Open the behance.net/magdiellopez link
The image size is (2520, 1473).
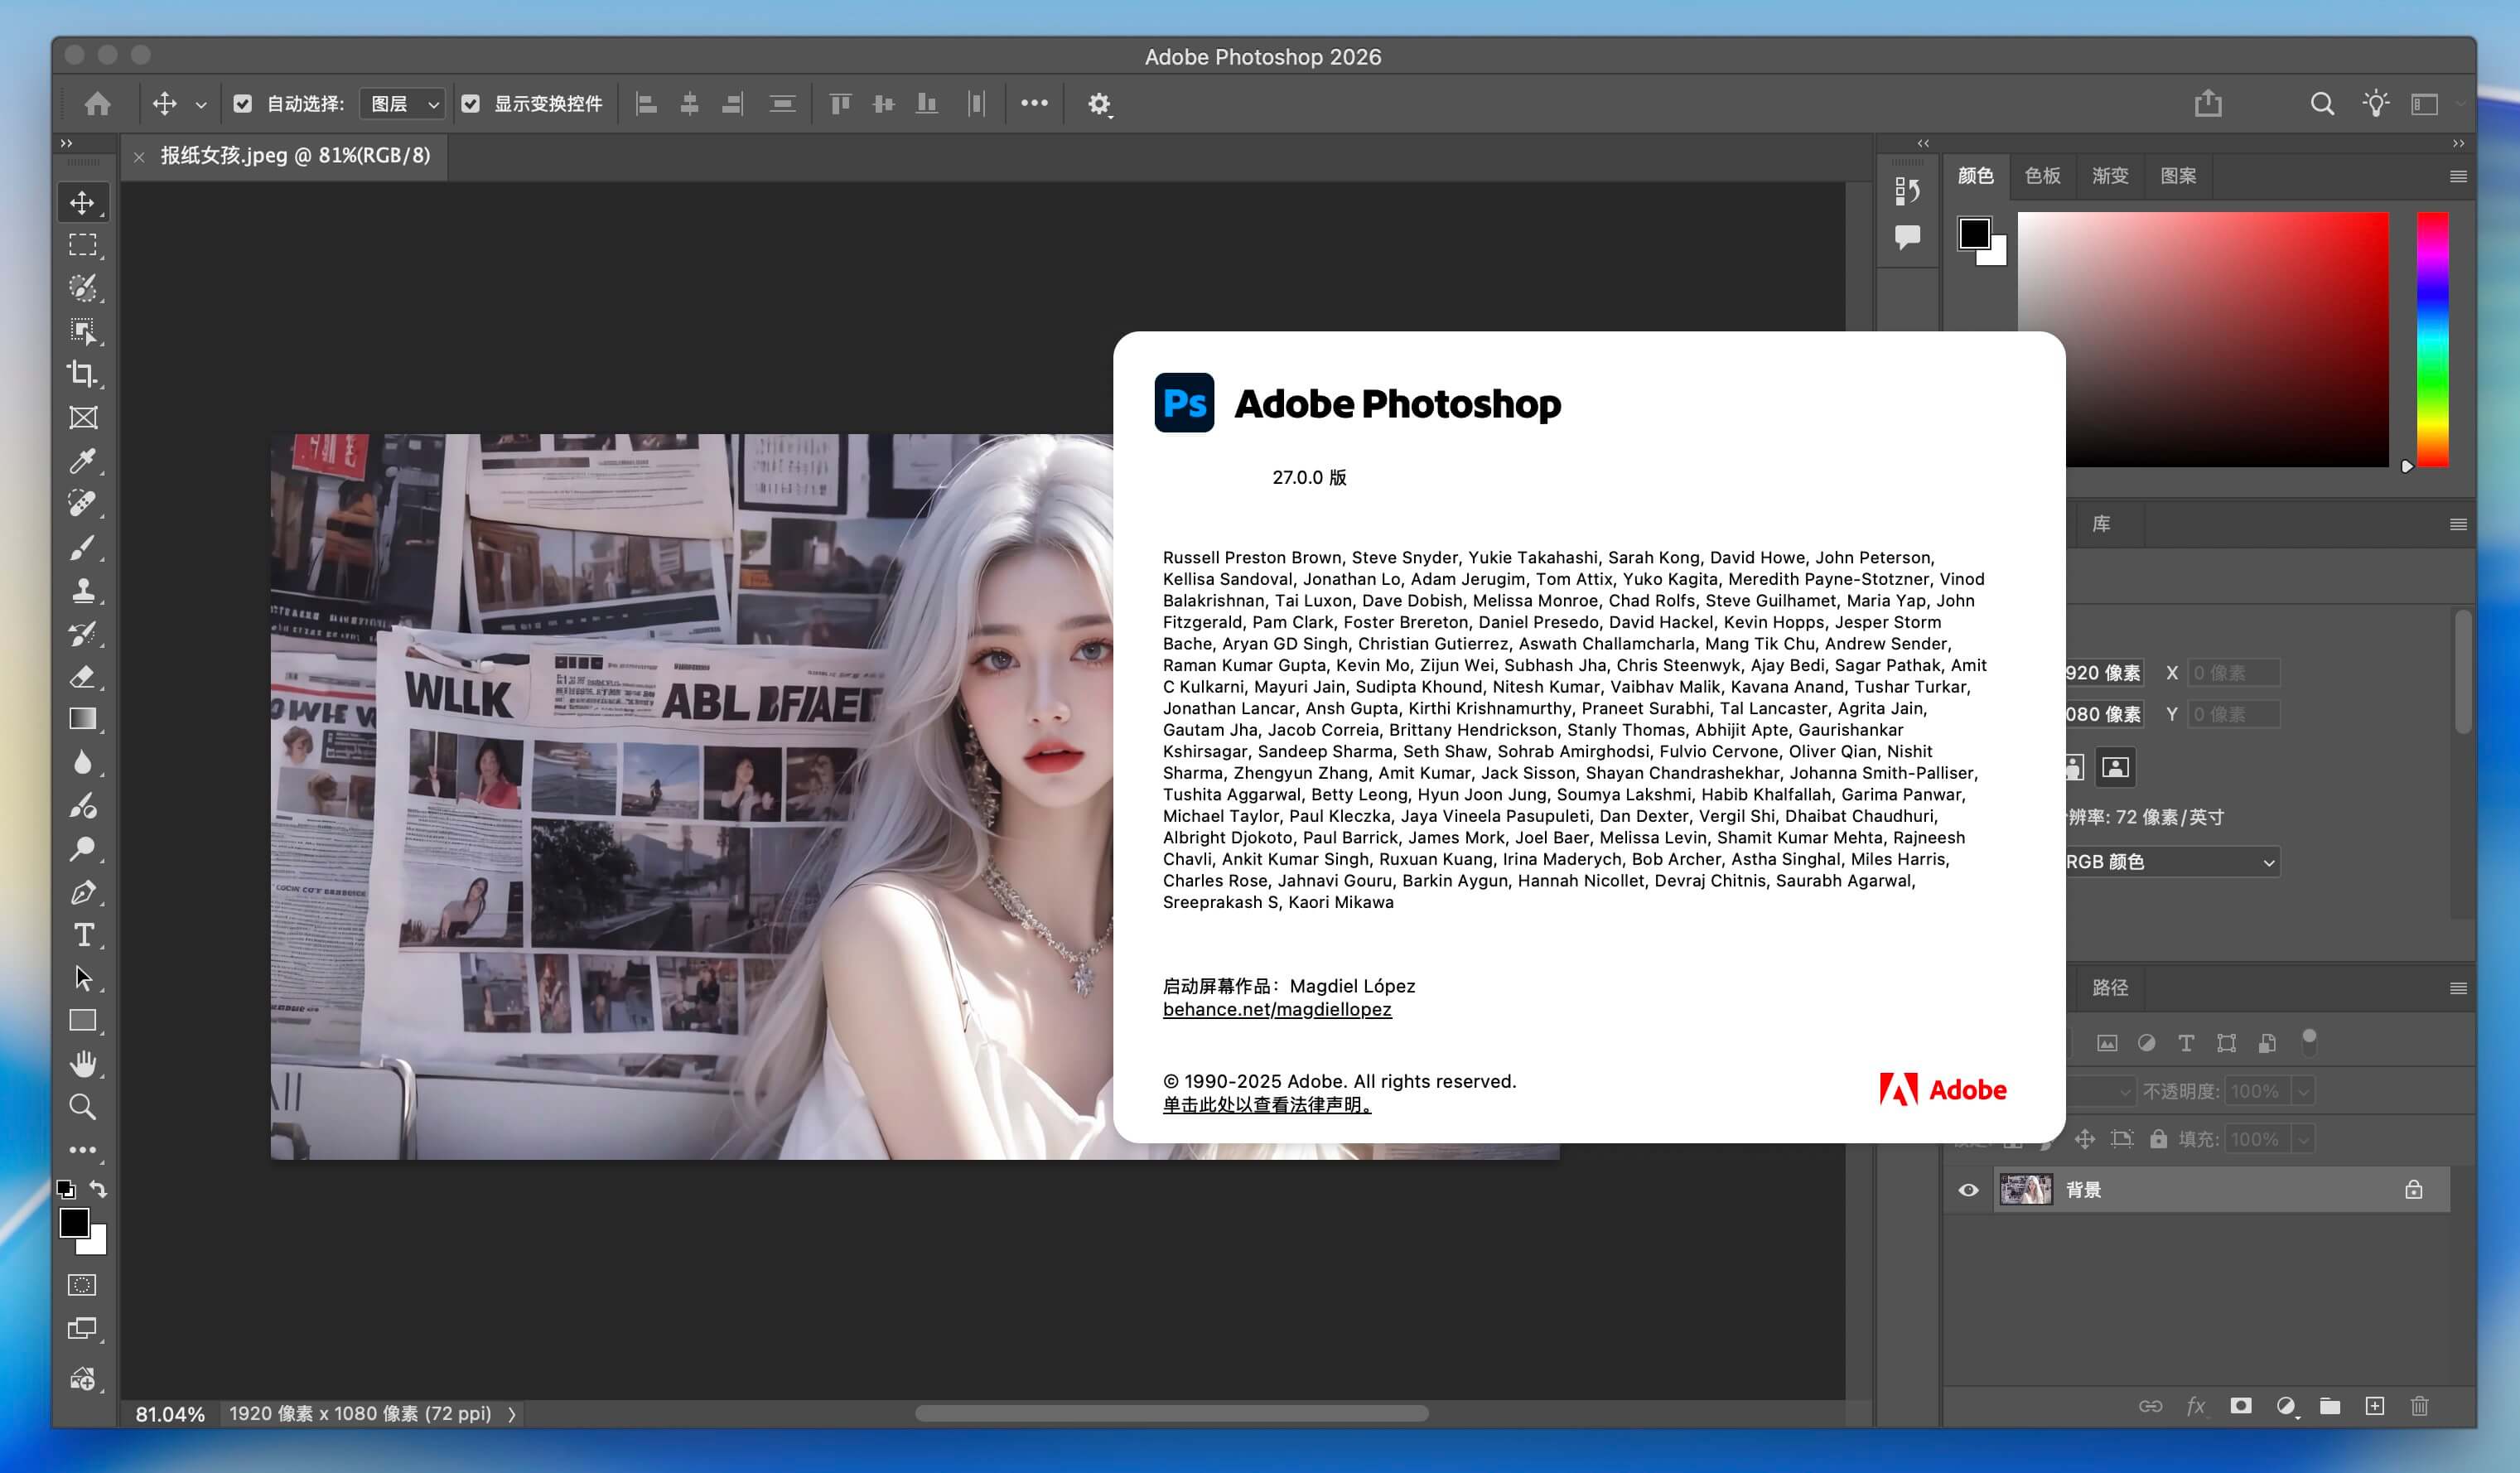(x=1276, y=1009)
